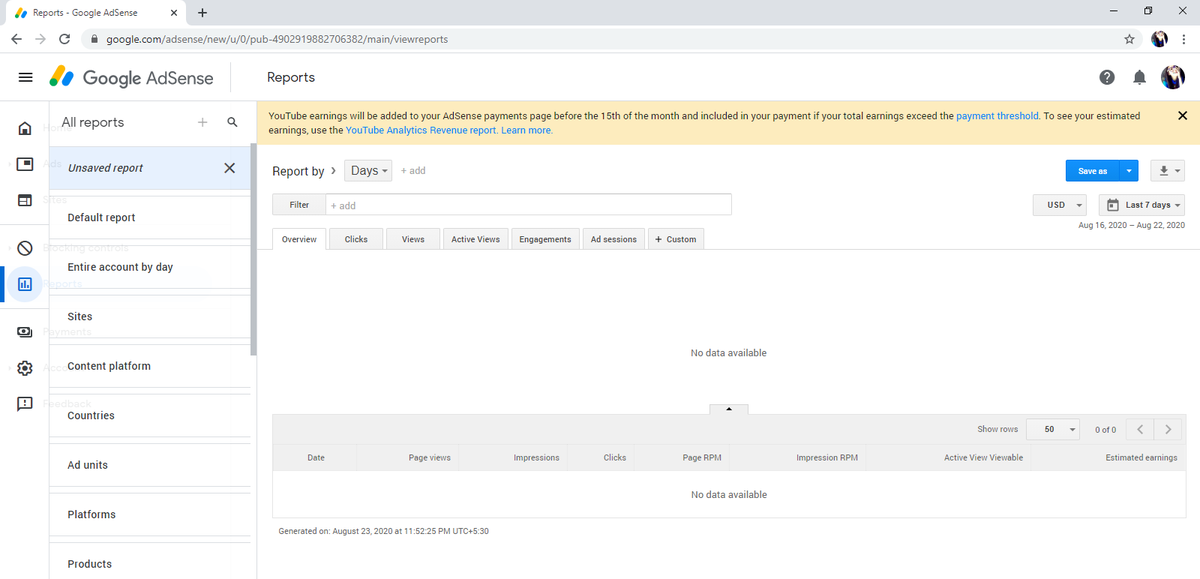Open the download report dropdown
The height and width of the screenshot is (579, 1200).
[x=1168, y=171]
